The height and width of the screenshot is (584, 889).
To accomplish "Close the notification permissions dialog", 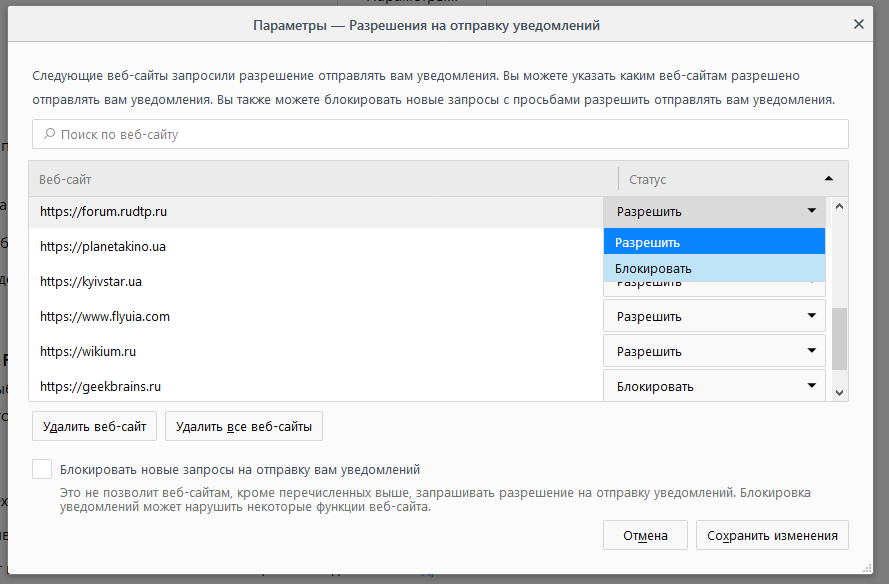I will pos(858,24).
